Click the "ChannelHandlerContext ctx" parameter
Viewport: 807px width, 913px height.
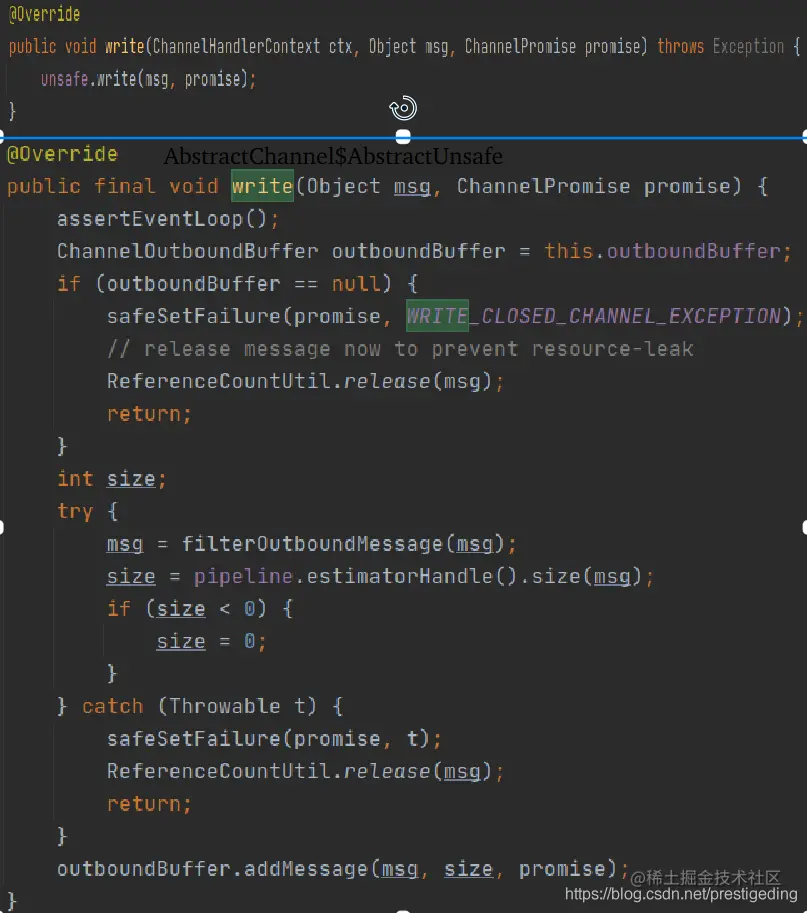252,47
